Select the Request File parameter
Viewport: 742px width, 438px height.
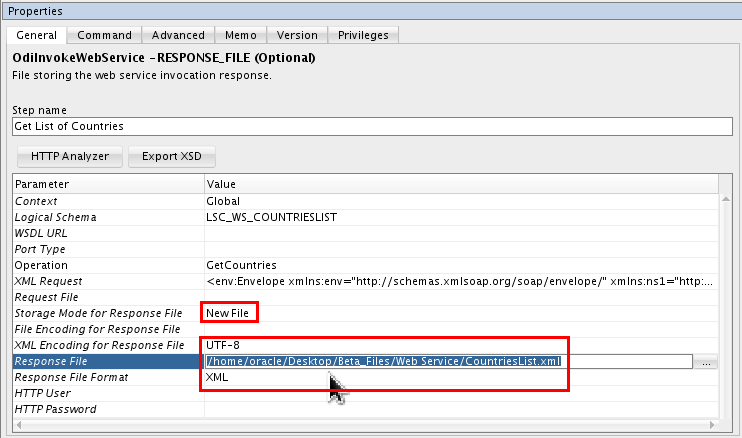[108, 297]
